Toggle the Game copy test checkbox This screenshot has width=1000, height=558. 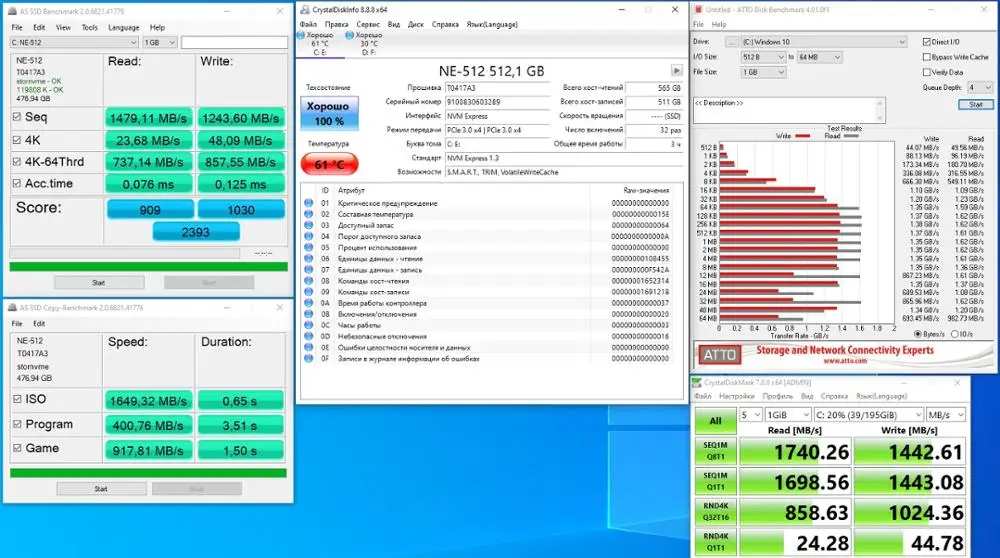coord(17,448)
